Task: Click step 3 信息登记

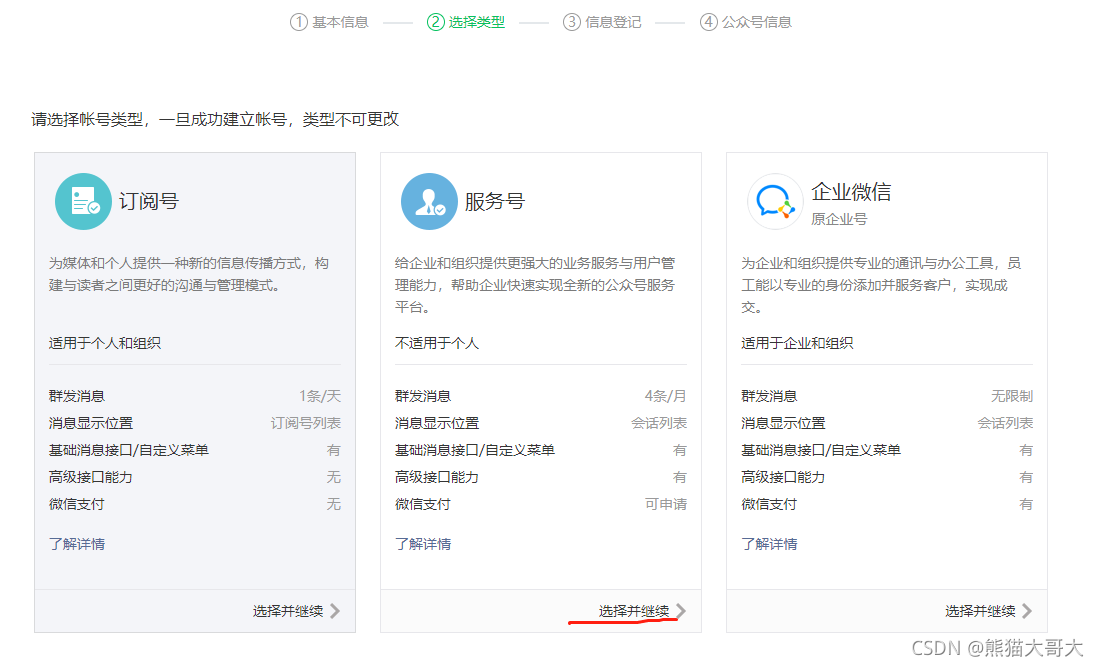Action: [602, 22]
